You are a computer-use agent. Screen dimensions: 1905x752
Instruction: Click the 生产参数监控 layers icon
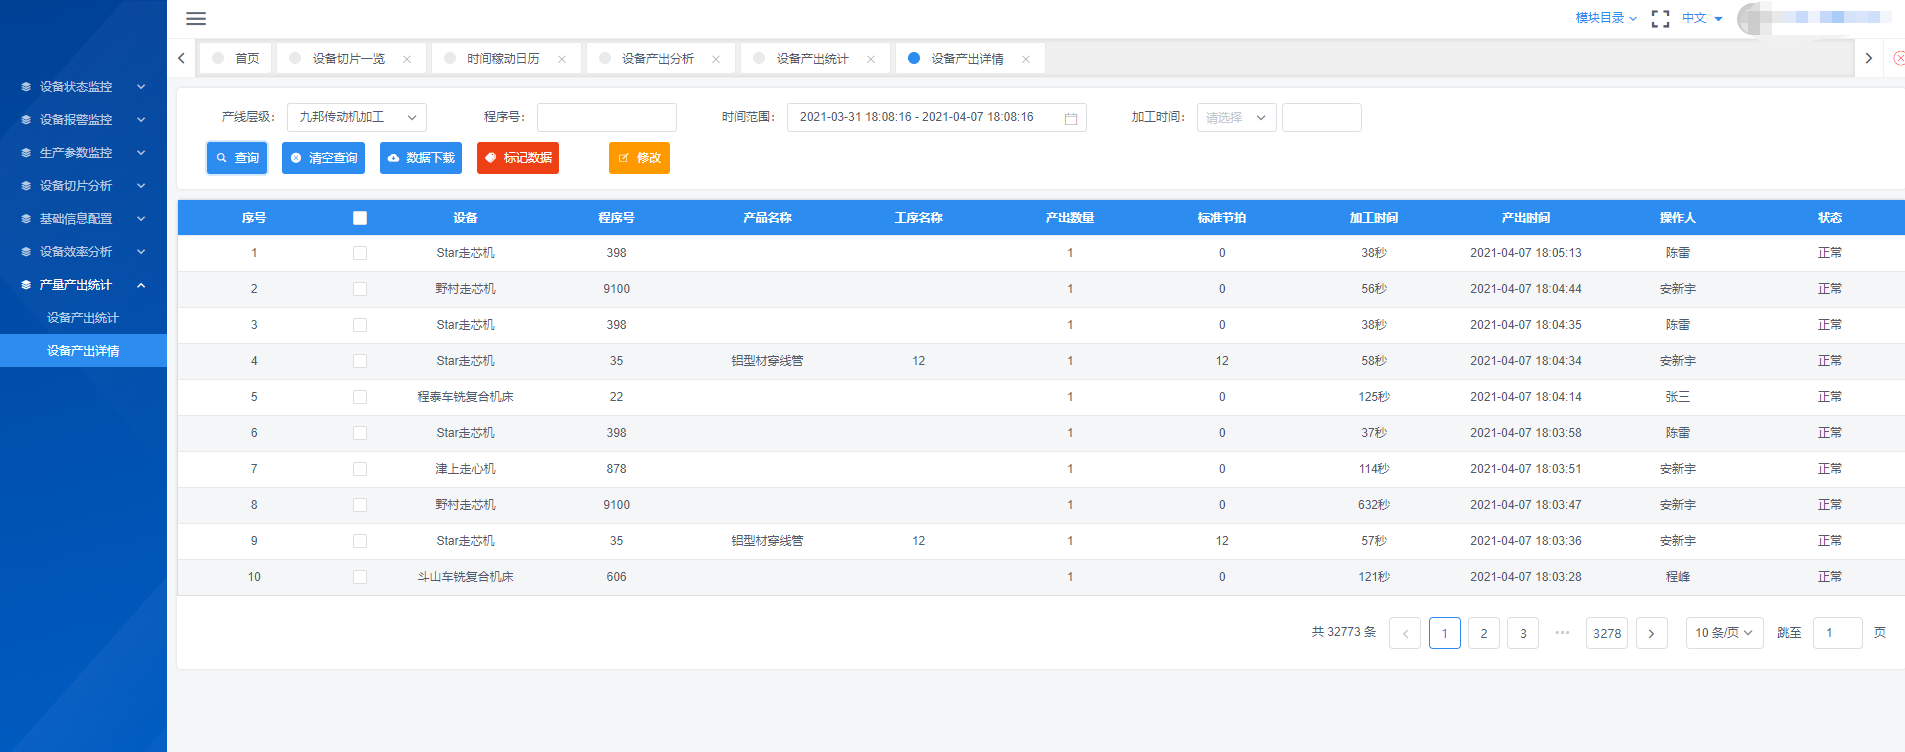click(x=26, y=153)
